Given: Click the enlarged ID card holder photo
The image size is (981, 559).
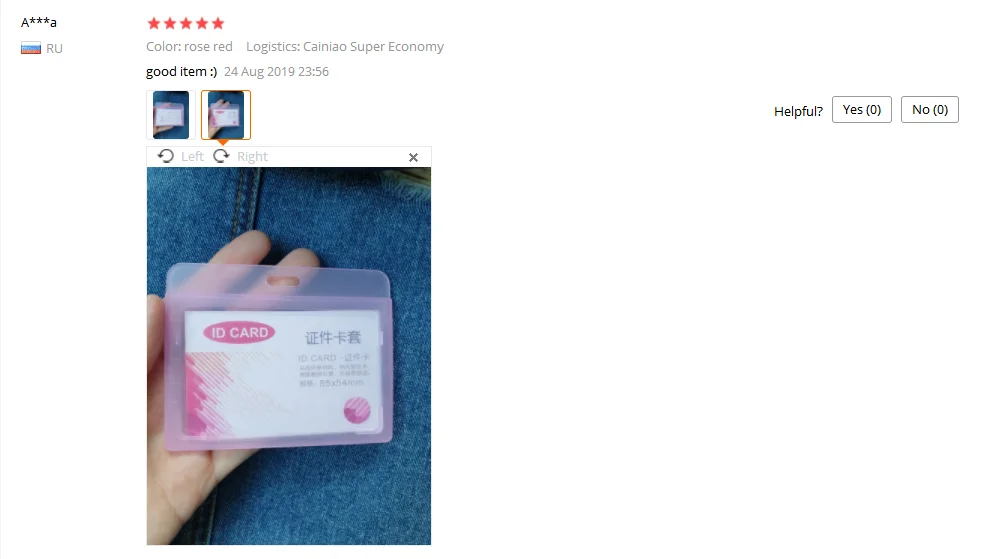Looking at the screenshot, I should (289, 356).
